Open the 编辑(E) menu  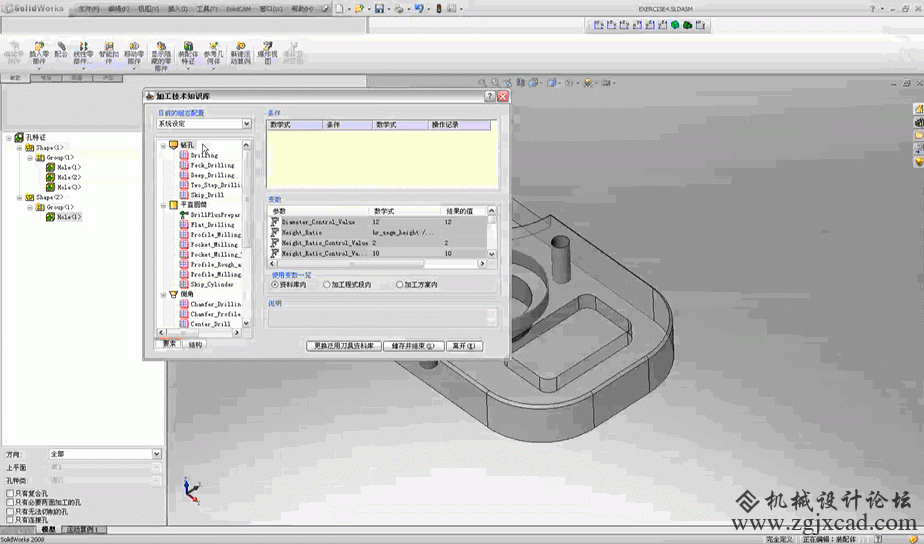118,9
